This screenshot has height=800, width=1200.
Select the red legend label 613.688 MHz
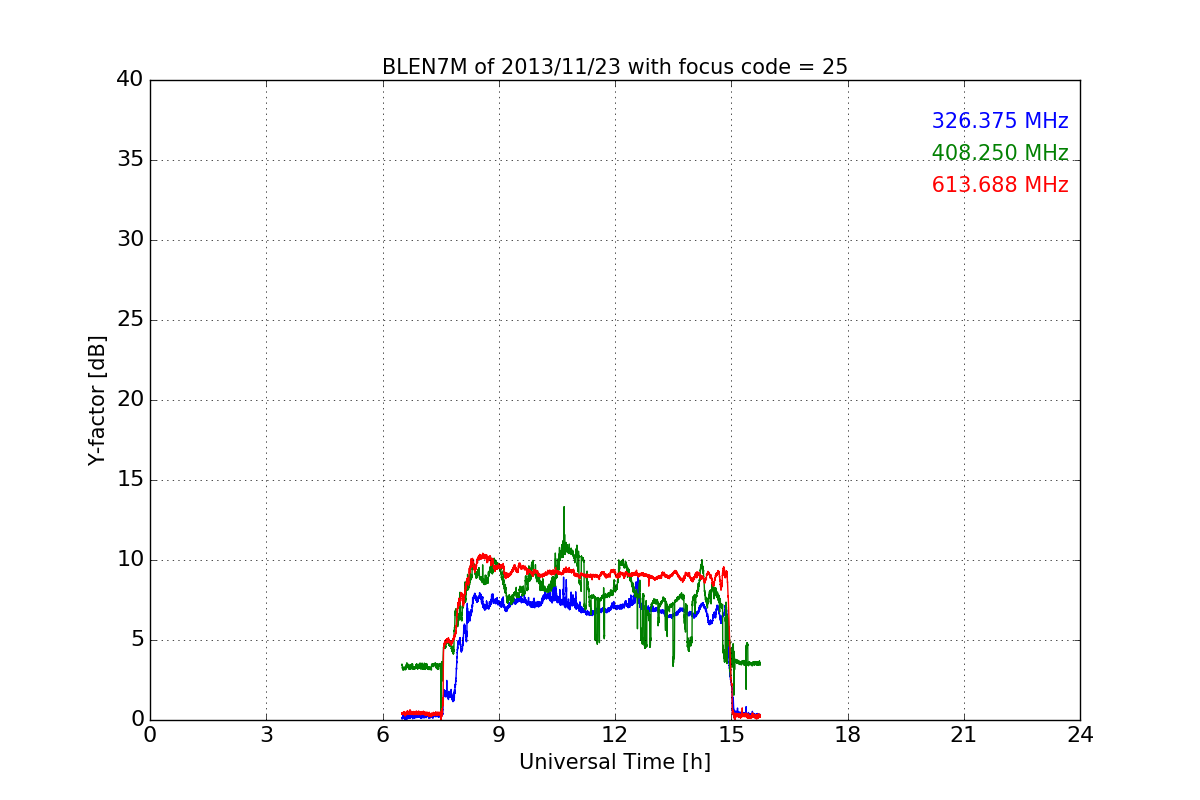(1000, 185)
